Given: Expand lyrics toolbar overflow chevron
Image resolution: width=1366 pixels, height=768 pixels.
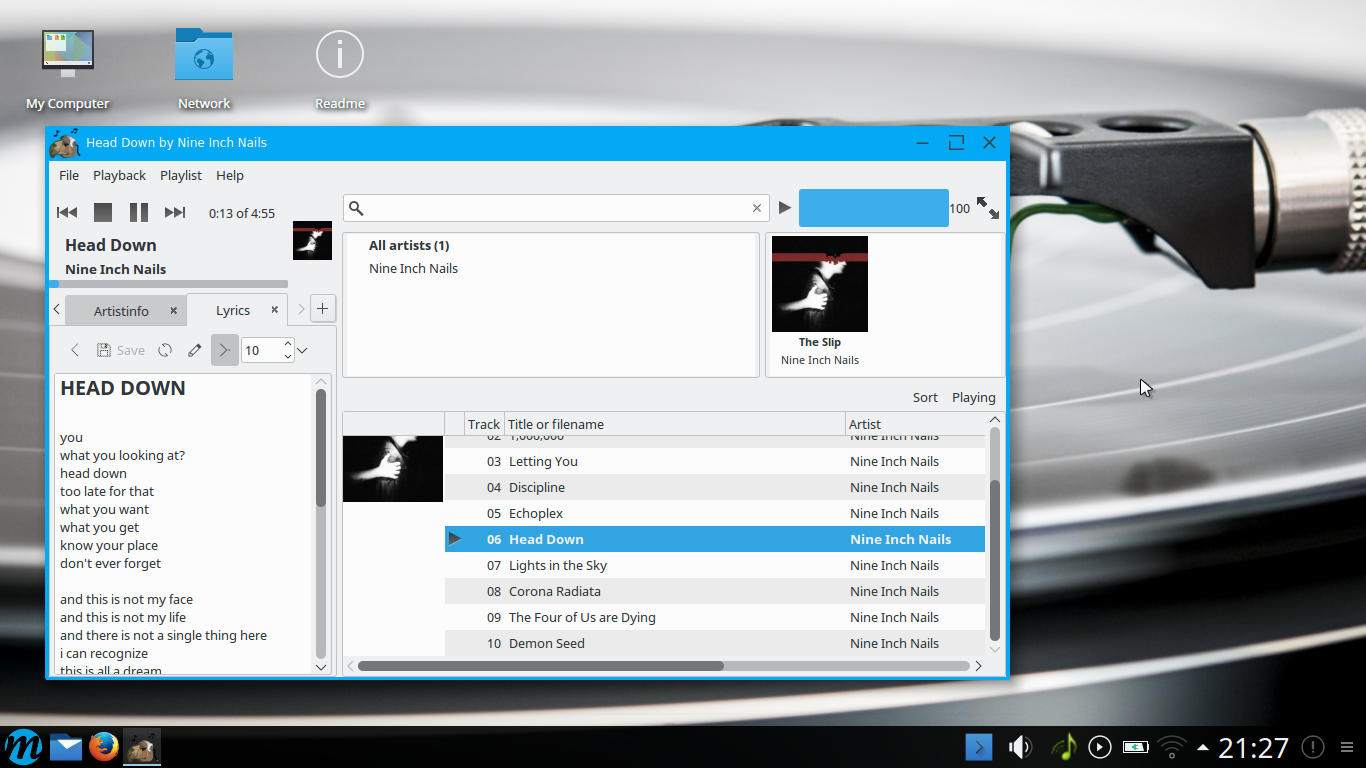Looking at the screenshot, I should point(302,350).
